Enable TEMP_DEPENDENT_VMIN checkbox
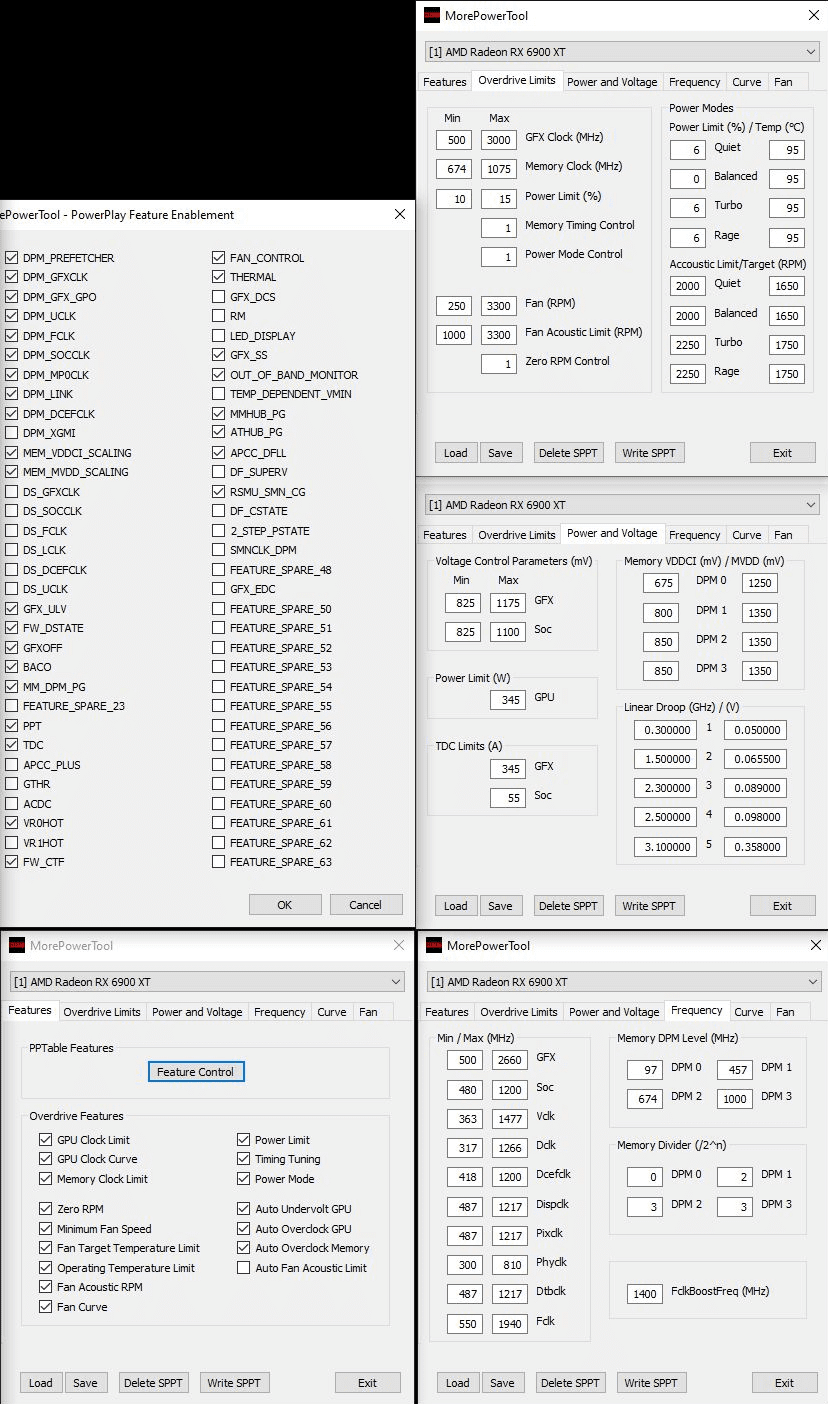The width and height of the screenshot is (828, 1404). [219, 394]
